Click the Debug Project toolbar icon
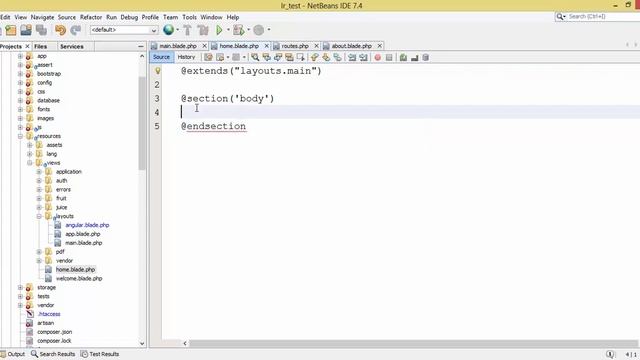640x360 pixels. tap(239, 30)
